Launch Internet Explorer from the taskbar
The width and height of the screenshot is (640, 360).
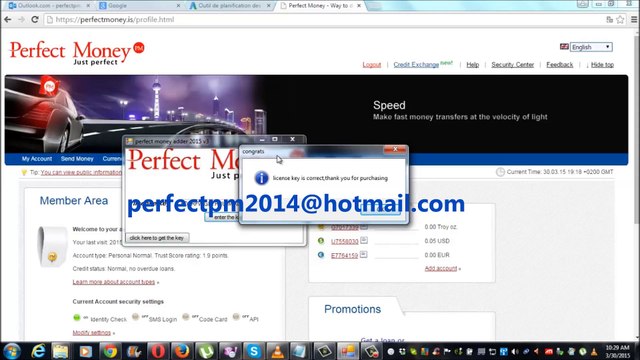(x=38, y=351)
